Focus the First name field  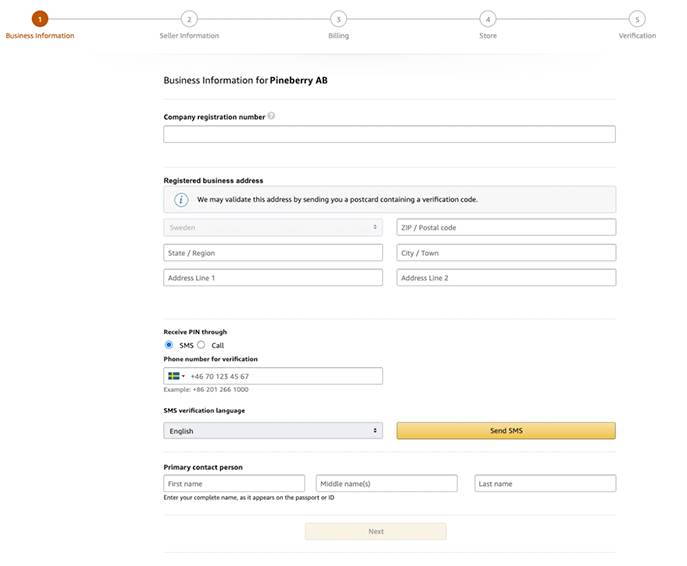(234, 483)
